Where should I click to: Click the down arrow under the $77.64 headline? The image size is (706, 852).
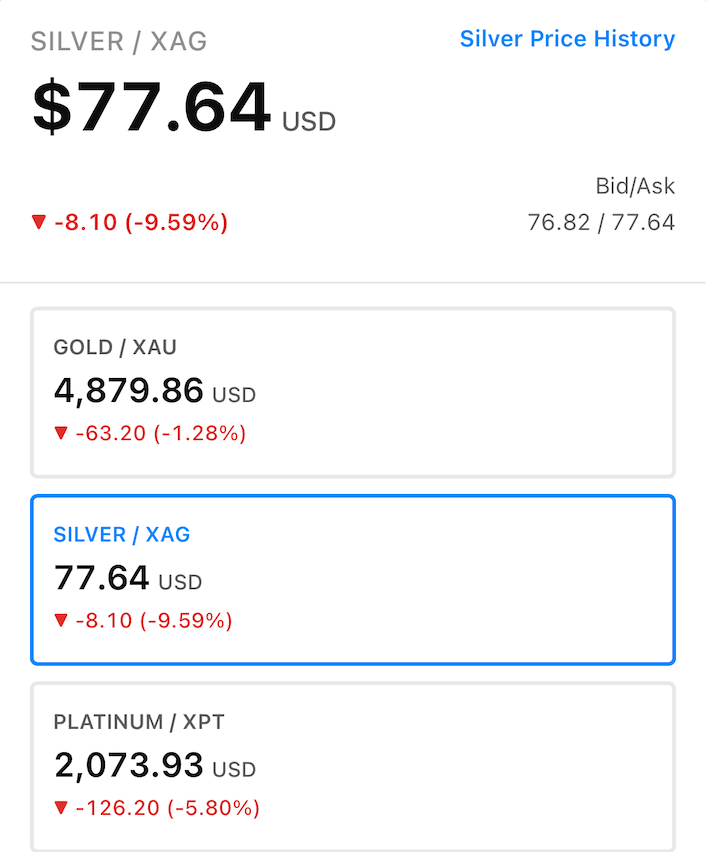(x=39, y=221)
